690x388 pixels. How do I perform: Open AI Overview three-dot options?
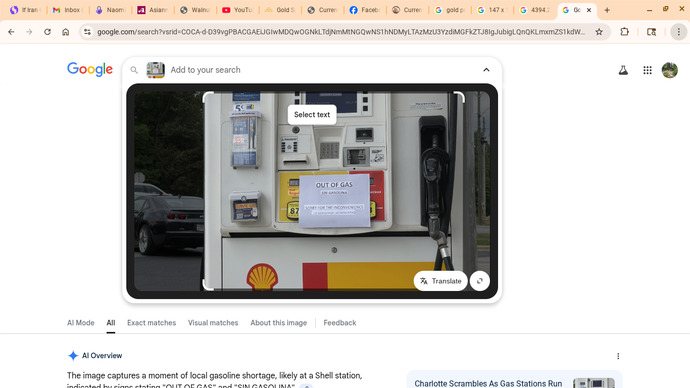tap(618, 356)
